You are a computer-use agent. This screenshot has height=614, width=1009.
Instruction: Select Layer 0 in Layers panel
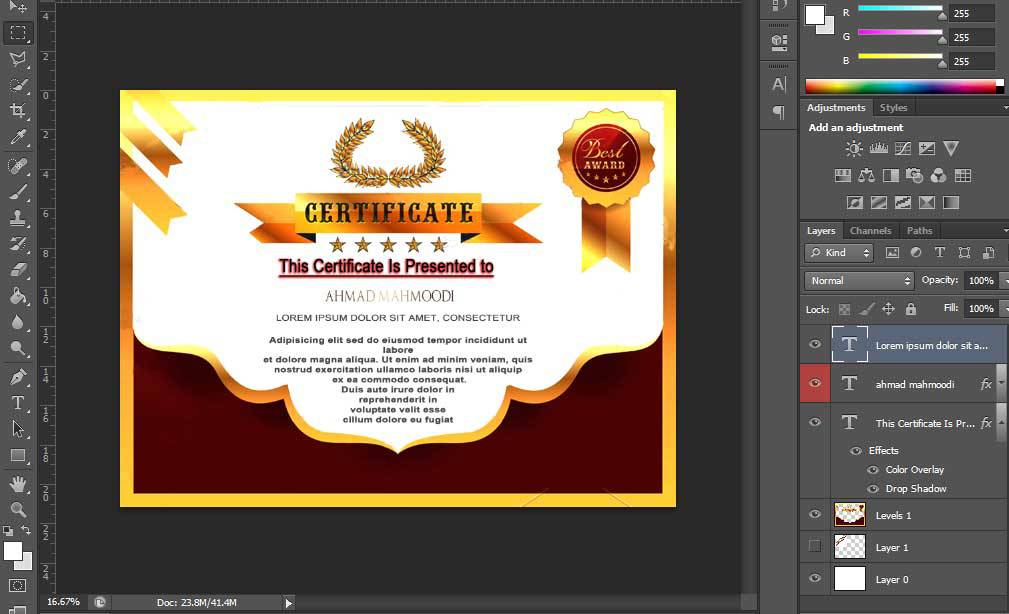(x=892, y=579)
